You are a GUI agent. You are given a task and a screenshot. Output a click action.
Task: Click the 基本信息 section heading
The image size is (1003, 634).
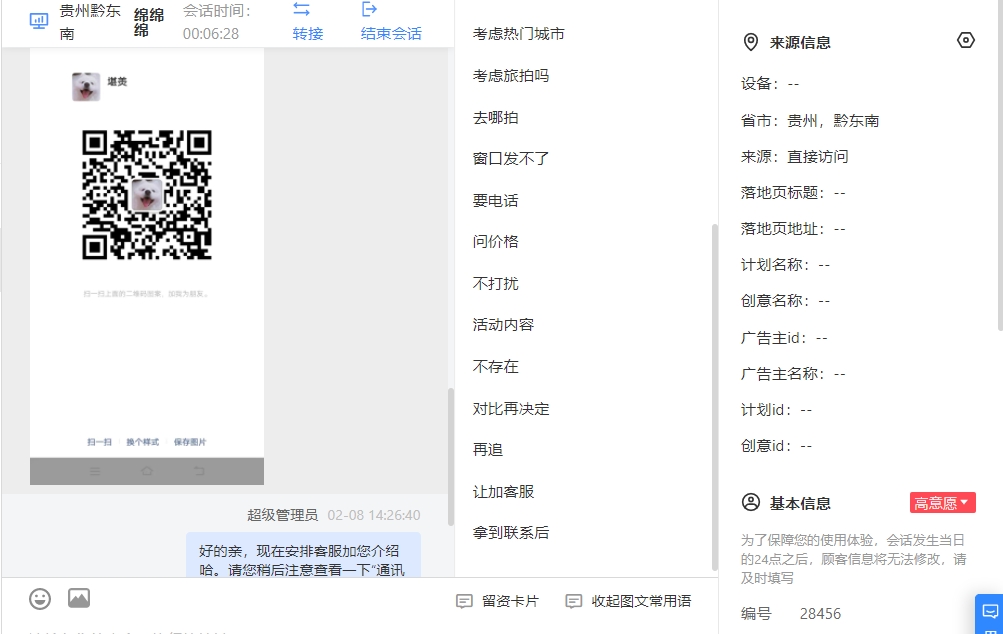[800, 503]
